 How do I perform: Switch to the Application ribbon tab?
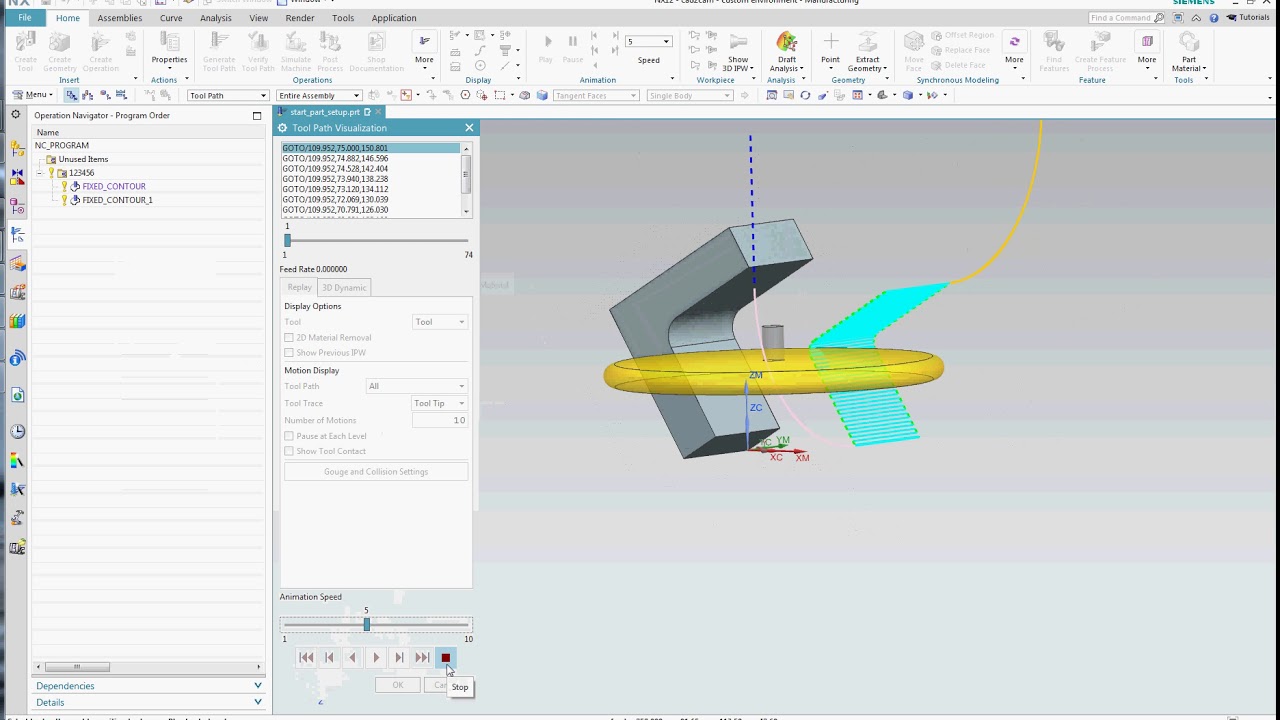tap(394, 18)
